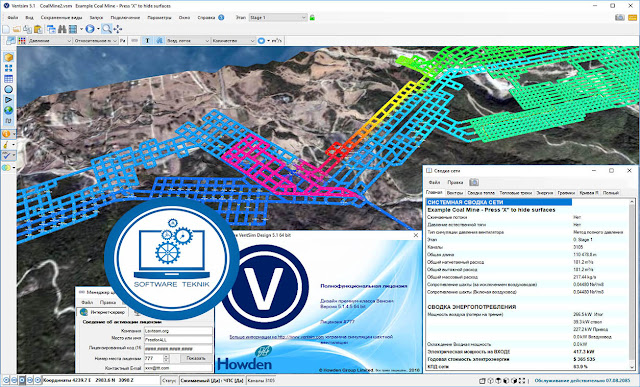This screenshot has width=640, height=387.
Task: Click the broom clean-up sidebar icon
Action: (7, 145)
